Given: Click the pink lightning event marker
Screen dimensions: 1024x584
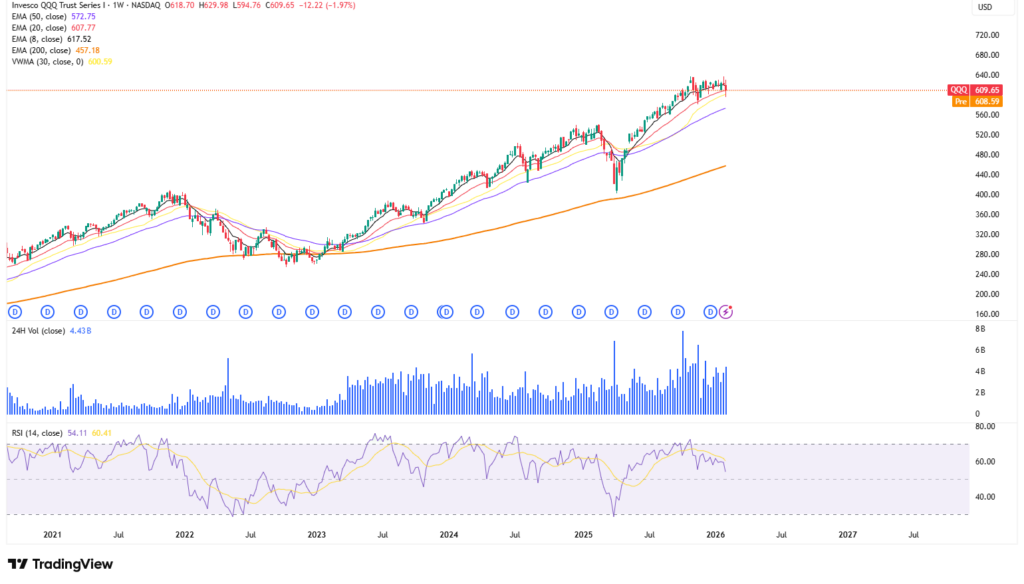Looking at the screenshot, I should pyautogui.click(x=727, y=312).
